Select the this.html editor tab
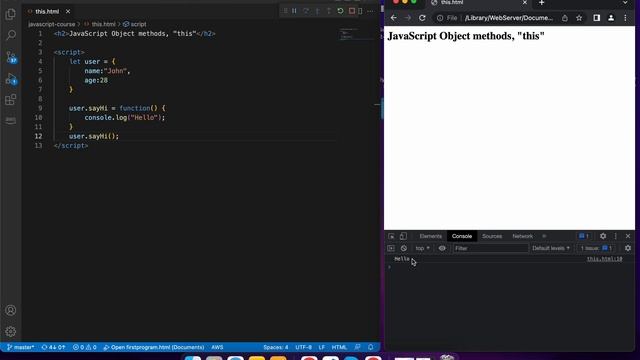The width and height of the screenshot is (640, 360). 47,11
